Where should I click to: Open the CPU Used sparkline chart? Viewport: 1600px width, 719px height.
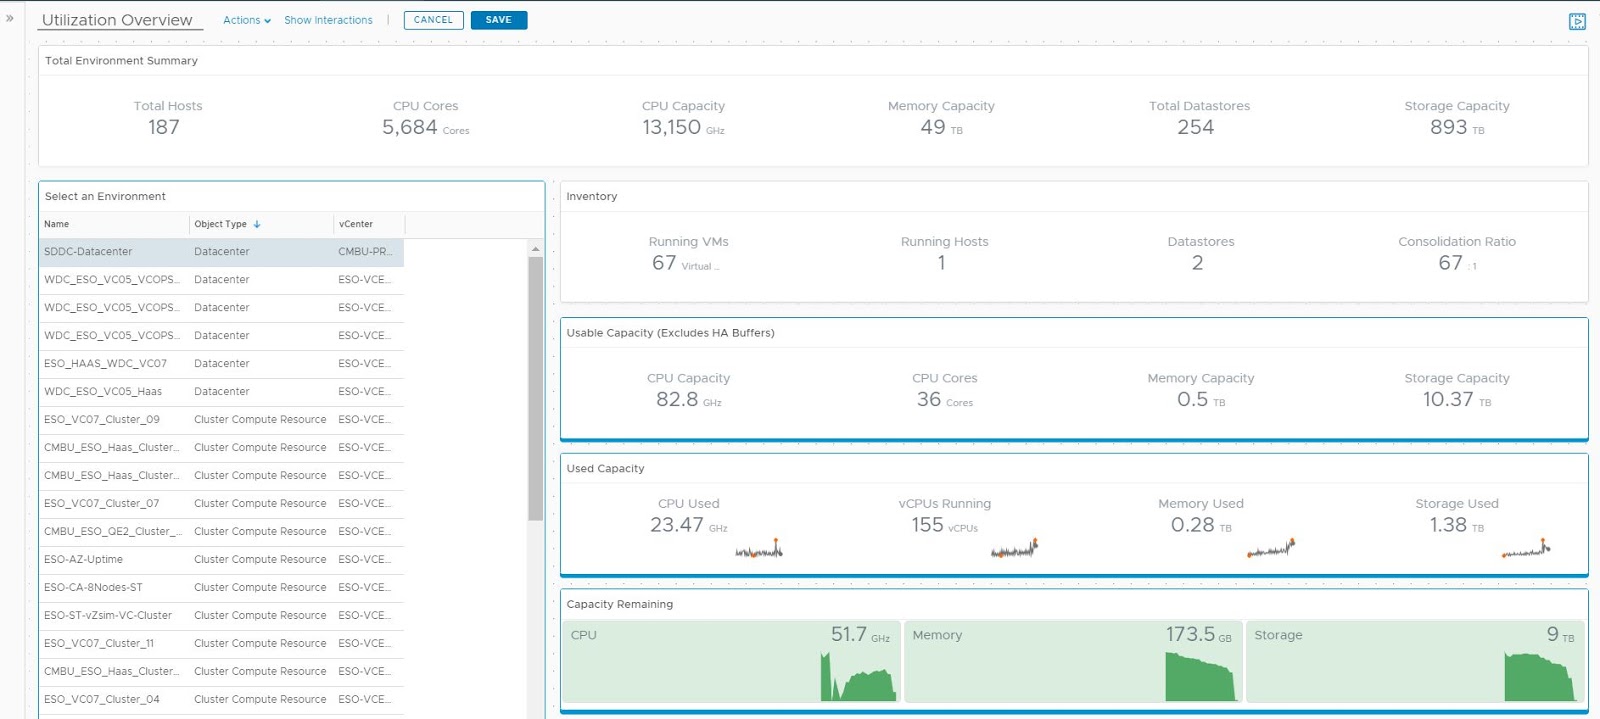pos(759,549)
